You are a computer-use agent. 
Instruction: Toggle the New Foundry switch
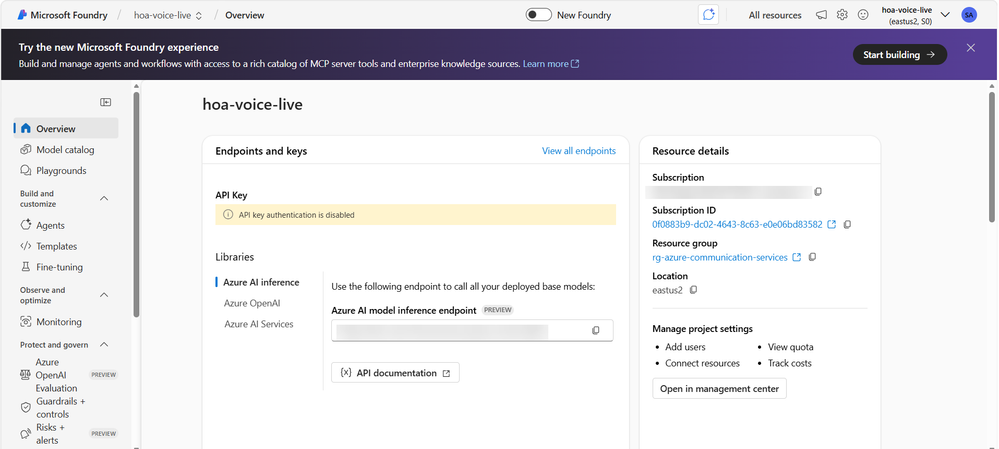point(538,15)
